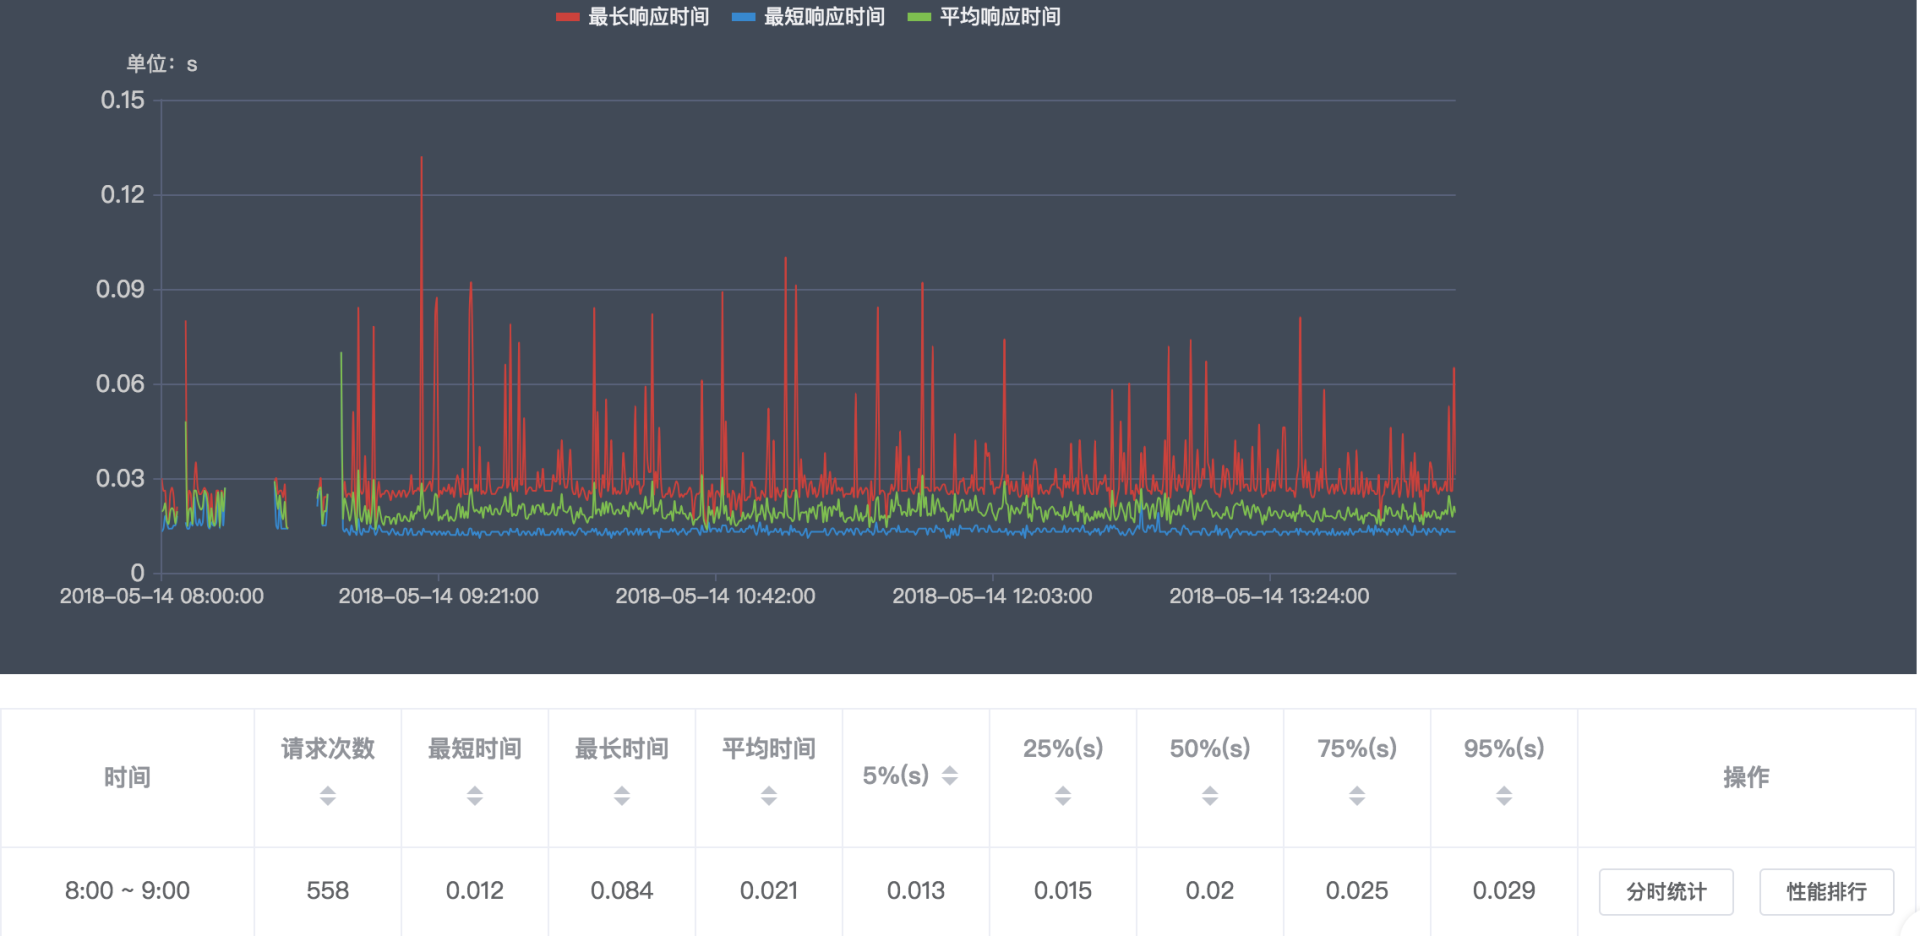The height and width of the screenshot is (936, 1920).
Task: Sort by 25%(s) percentile arrows
Action: coord(1063,796)
